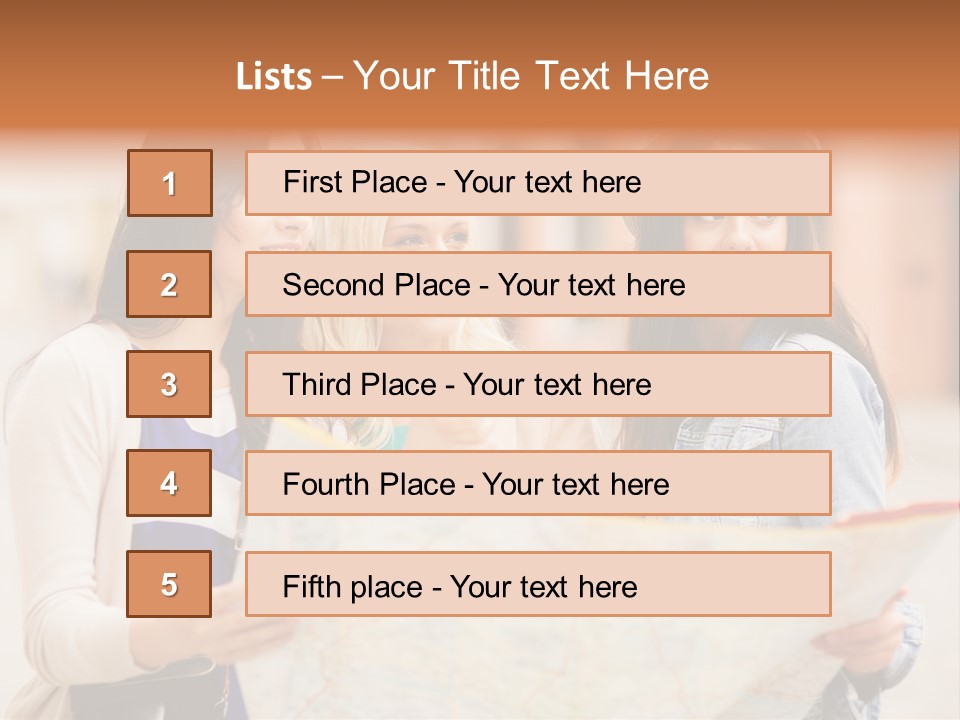Click the number 3 box
The image size is (960, 720).
(x=169, y=384)
